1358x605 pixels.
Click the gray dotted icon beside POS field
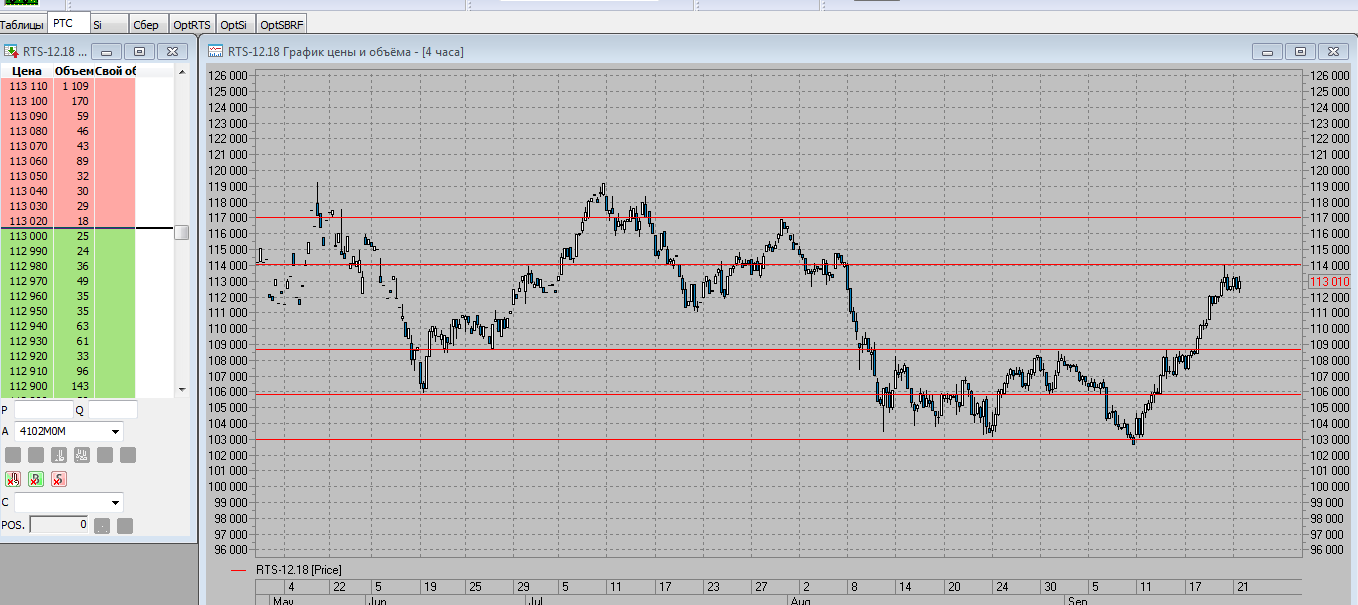[x=102, y=525]
